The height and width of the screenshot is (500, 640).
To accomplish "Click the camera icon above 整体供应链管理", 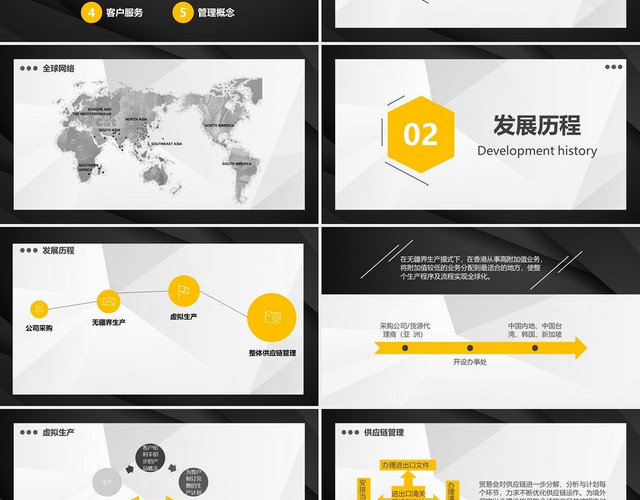I will [x=272, y=317].
